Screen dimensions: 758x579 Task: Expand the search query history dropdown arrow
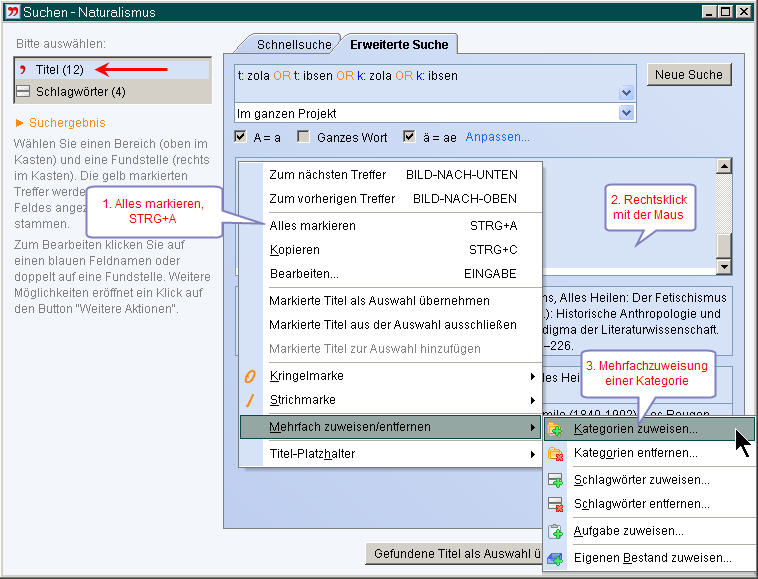pyautogui.click(x=626, y=92)
